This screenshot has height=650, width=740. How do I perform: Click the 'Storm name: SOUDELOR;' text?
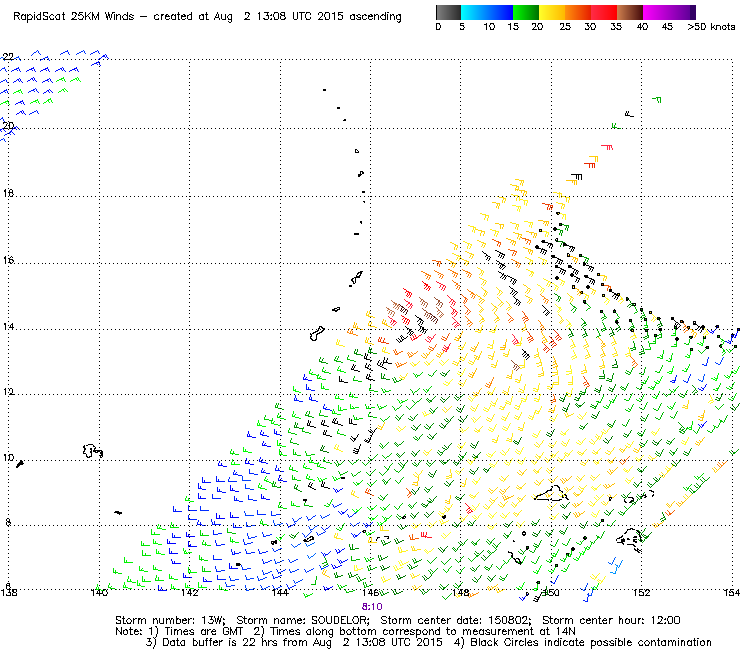[303, 620]
